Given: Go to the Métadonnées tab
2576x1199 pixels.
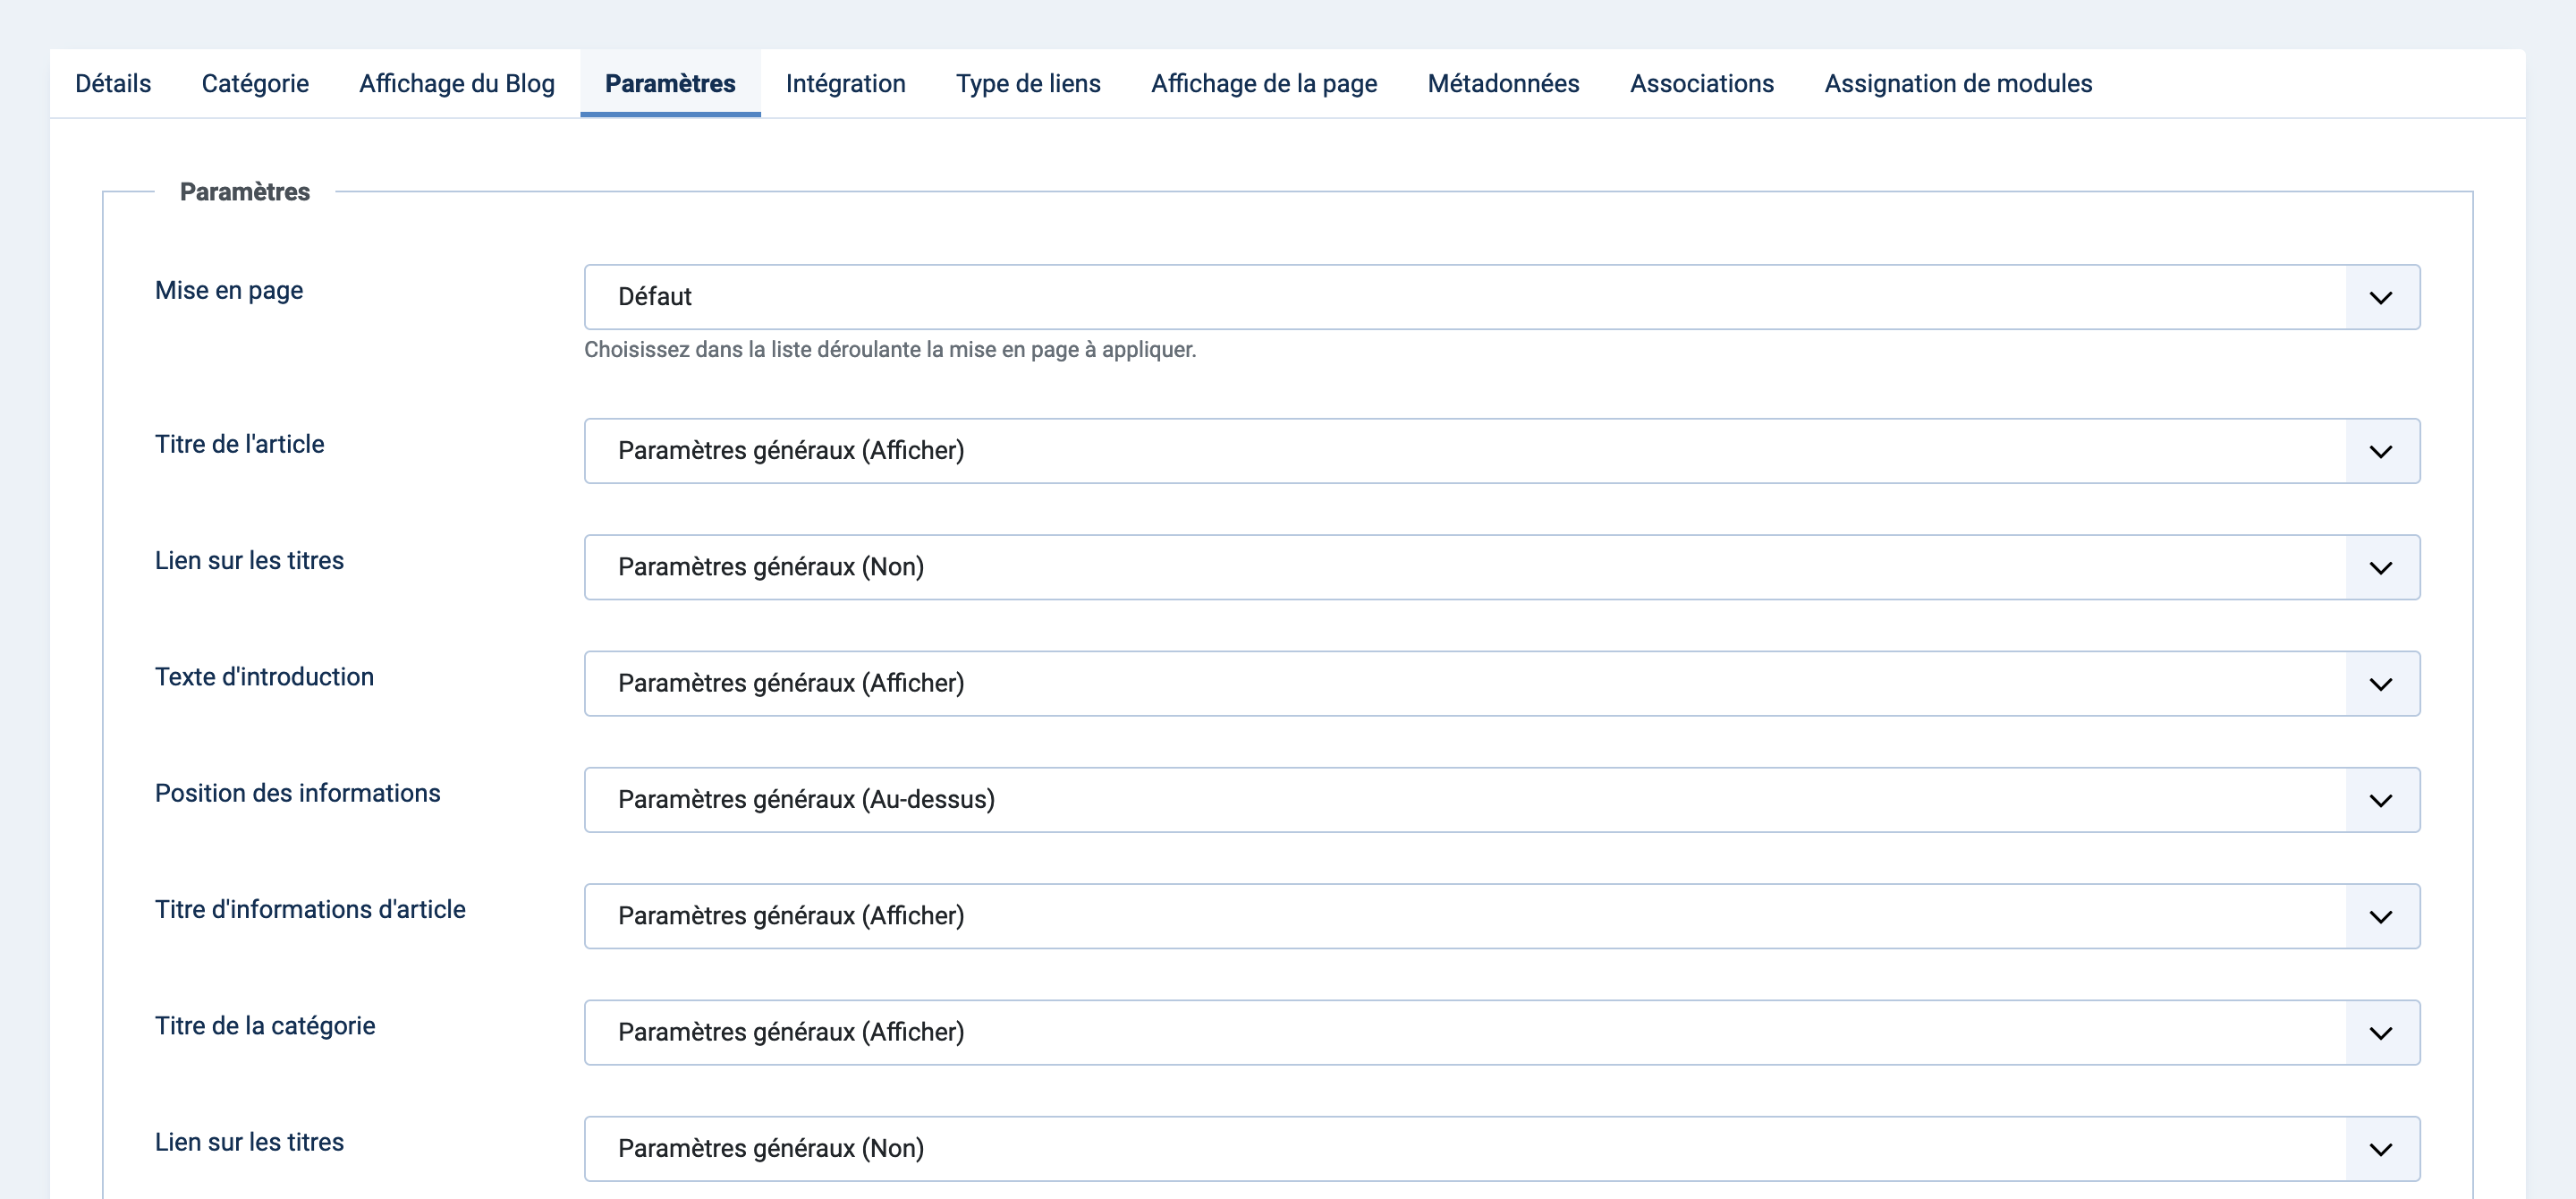Looking at the screenshot, I should [x=1503, y=83].
